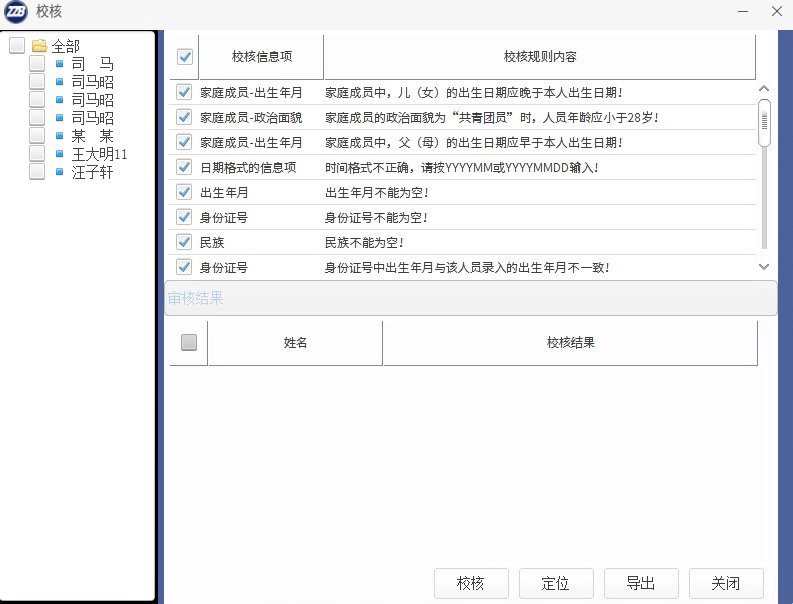Select 司 马 in the person tree

click(93, 64)
